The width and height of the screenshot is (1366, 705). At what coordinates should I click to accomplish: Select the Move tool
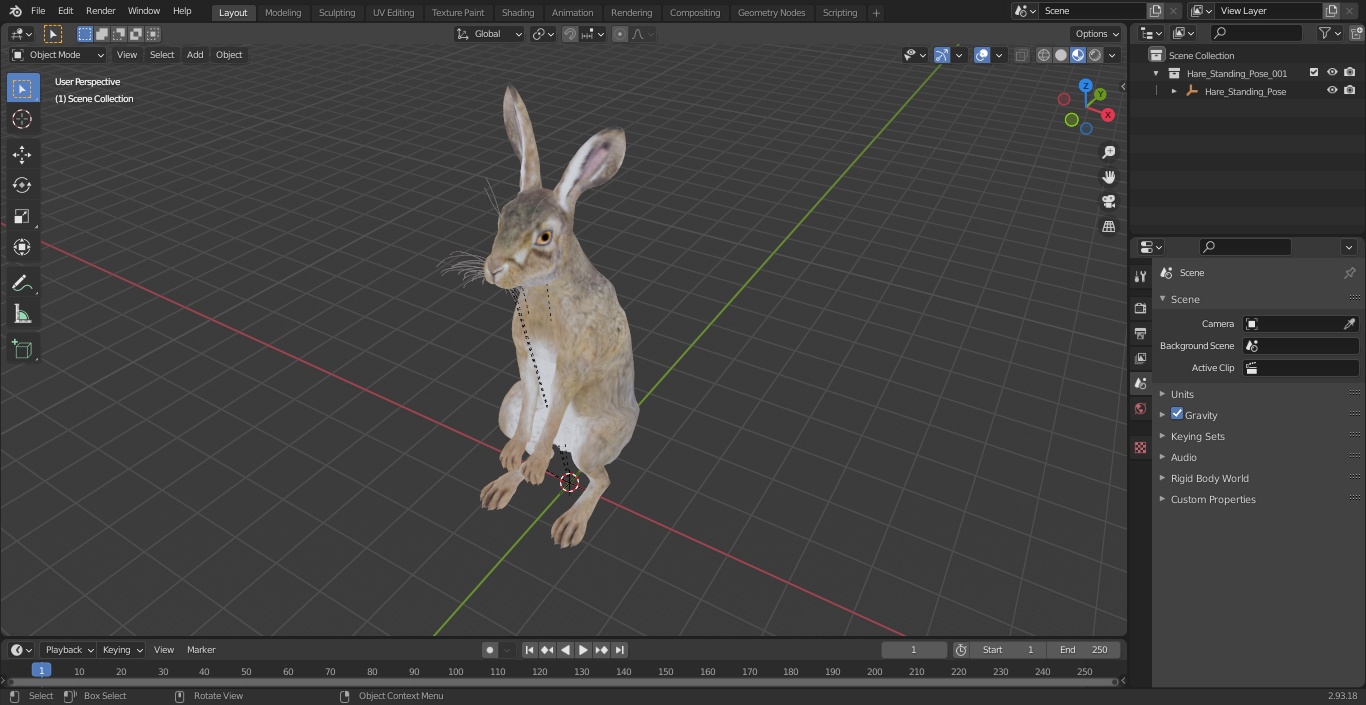point(22,154)
